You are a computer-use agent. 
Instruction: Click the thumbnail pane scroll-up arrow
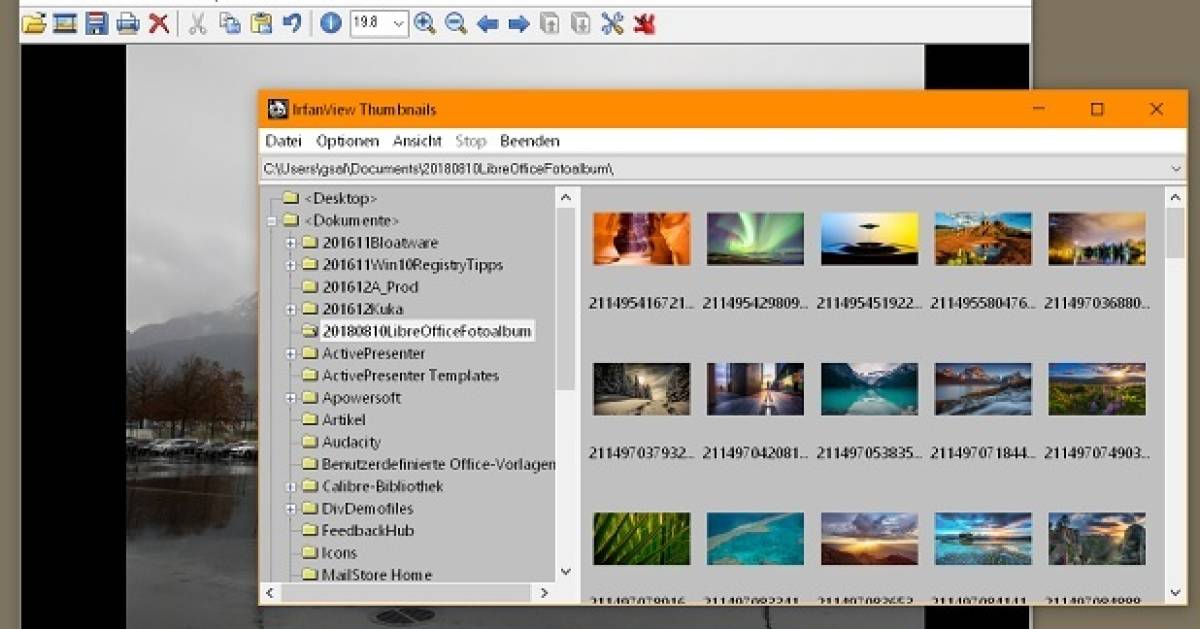pos(1175,198)
